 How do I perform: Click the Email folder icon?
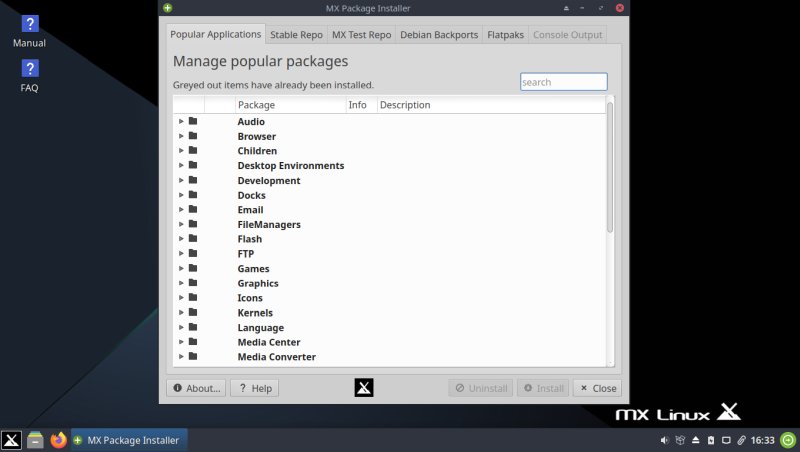tap(193, 209)
